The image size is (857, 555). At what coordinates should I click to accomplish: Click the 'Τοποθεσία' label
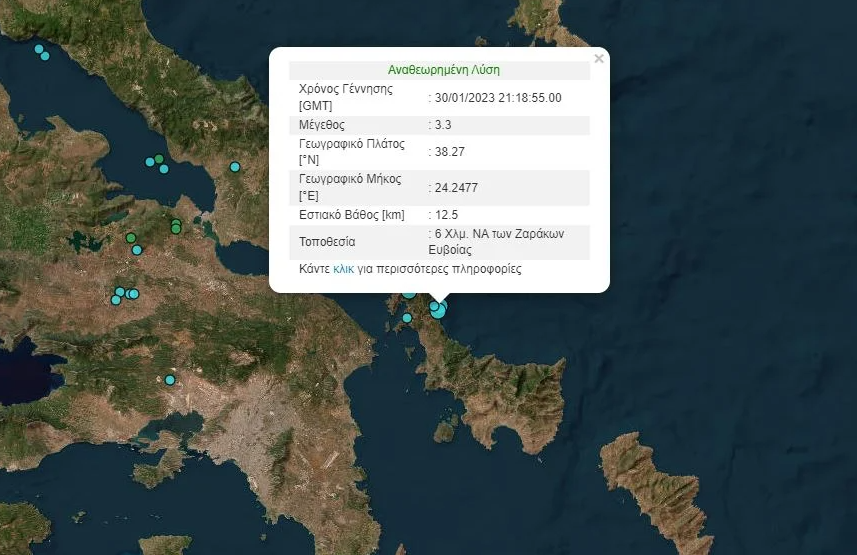[327, 242]
